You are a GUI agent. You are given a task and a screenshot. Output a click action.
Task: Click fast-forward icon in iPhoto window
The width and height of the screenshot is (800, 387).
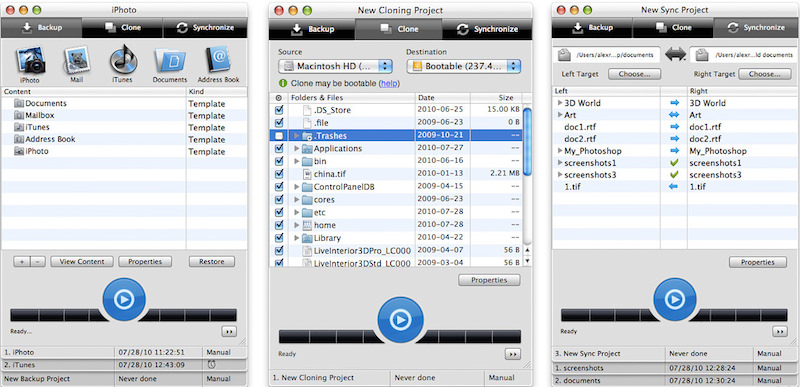point(229,331)
